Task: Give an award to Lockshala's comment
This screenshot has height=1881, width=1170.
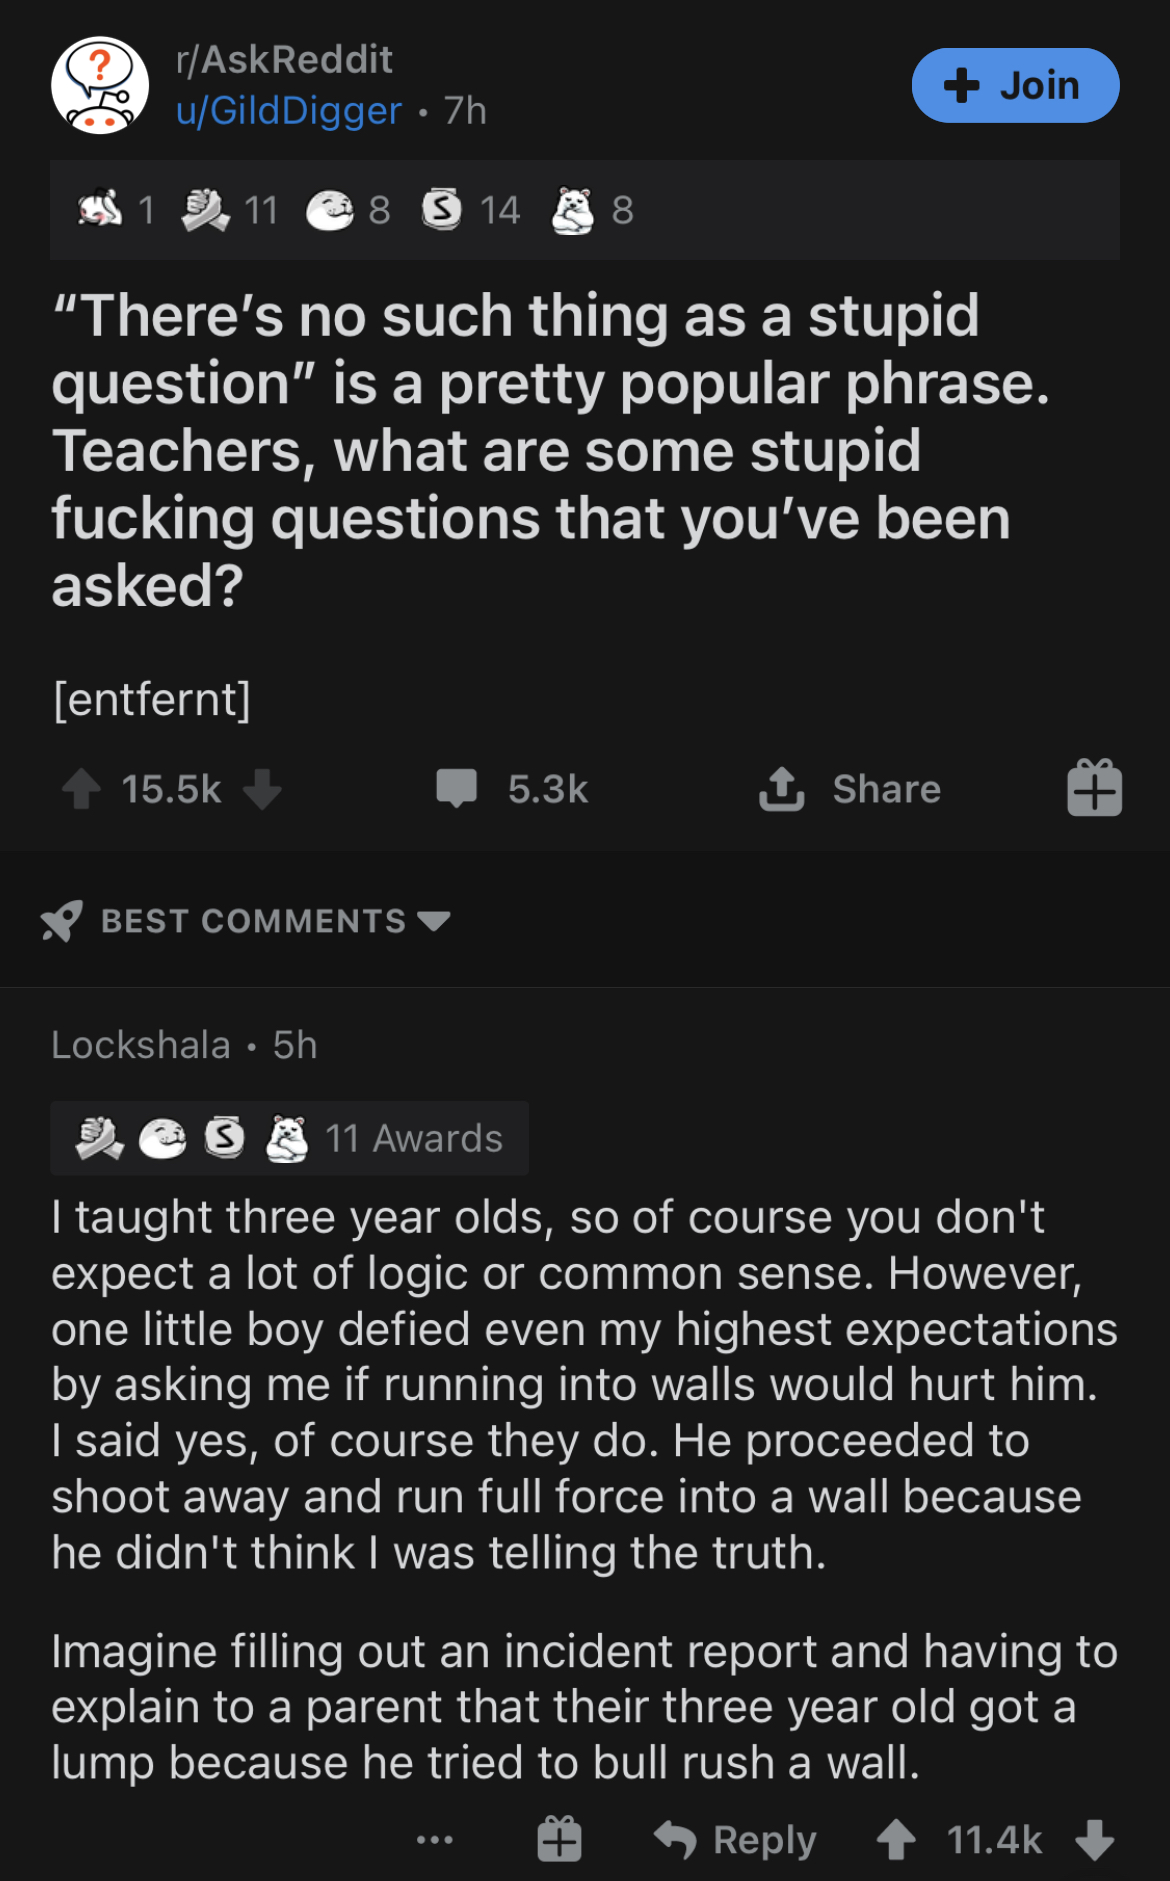Action: (x=559, y=1839)
